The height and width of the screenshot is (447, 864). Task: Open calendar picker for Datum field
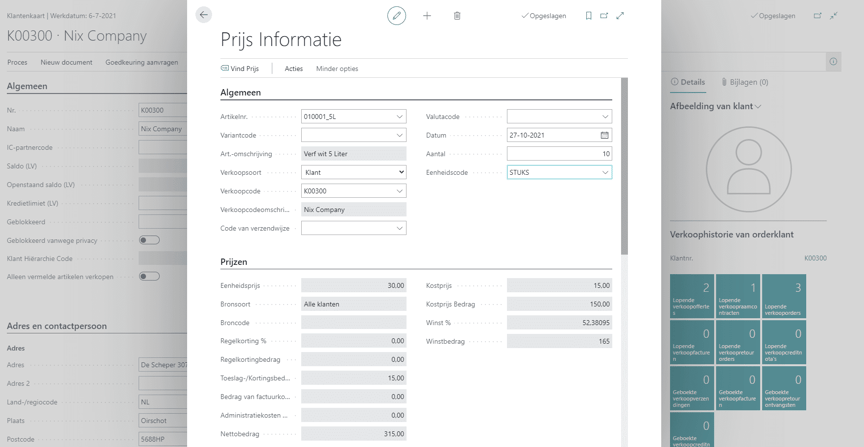(604, 135)
